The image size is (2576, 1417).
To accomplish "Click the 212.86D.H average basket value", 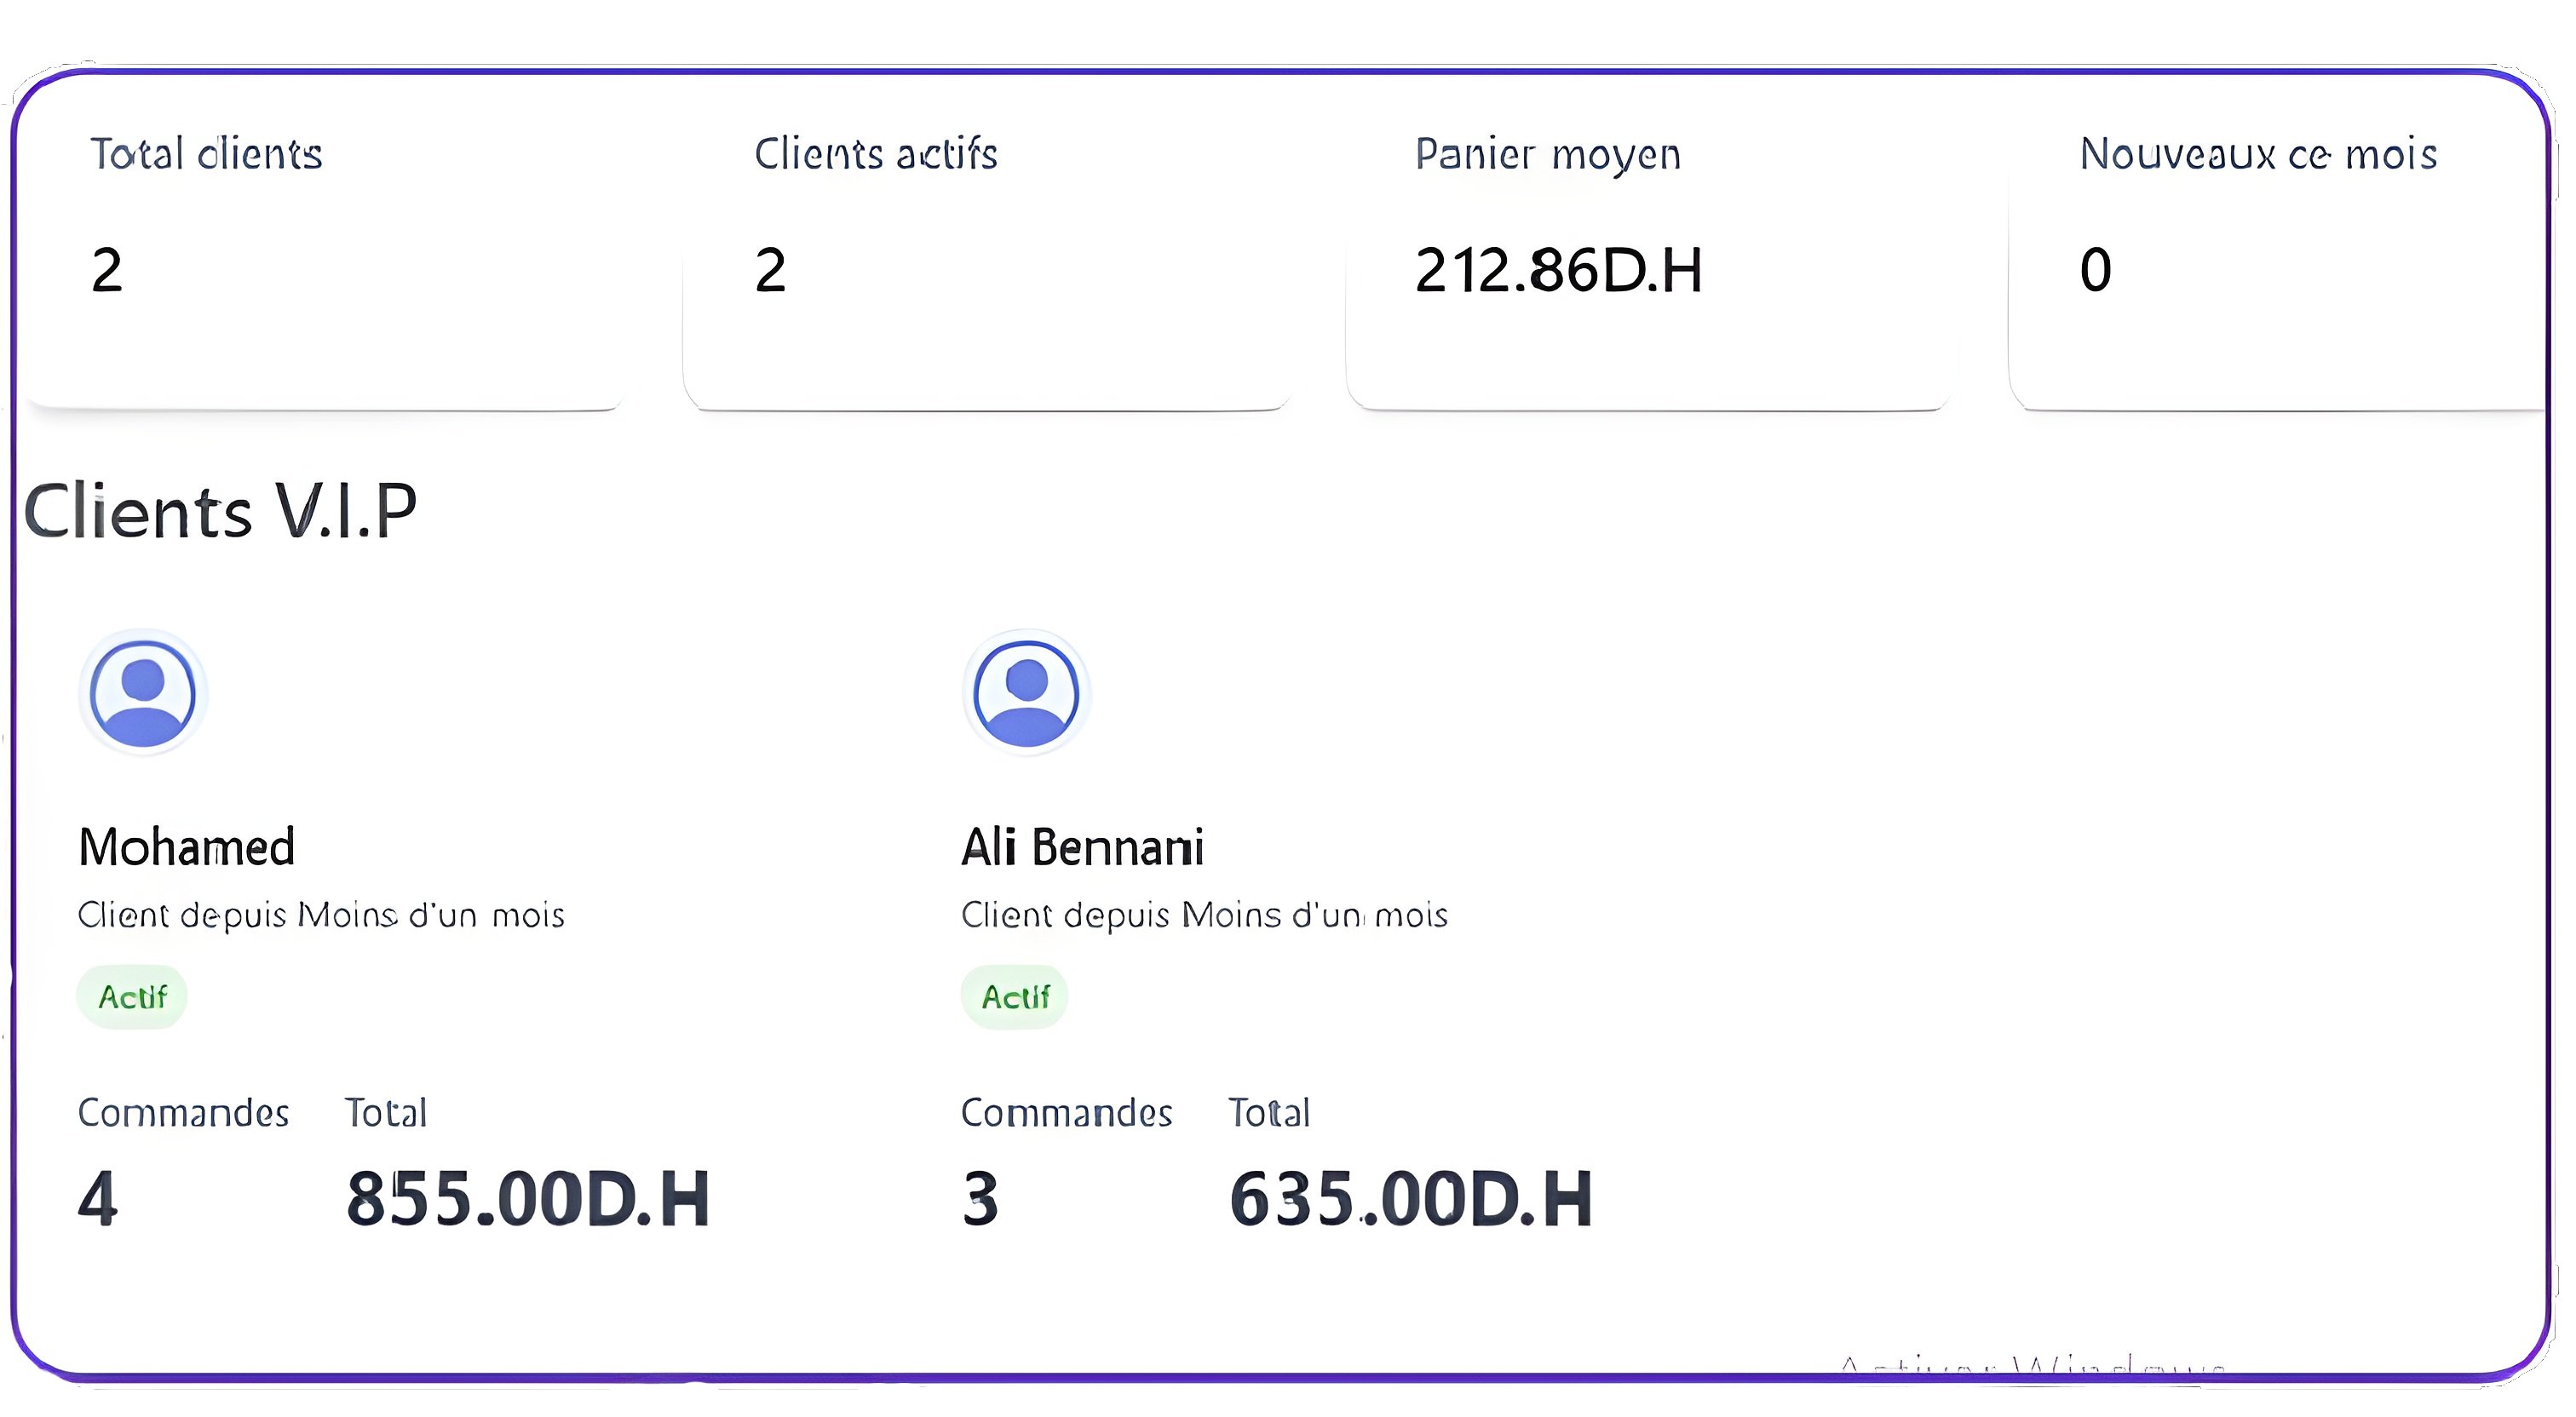I will (x=1558, y=270).
